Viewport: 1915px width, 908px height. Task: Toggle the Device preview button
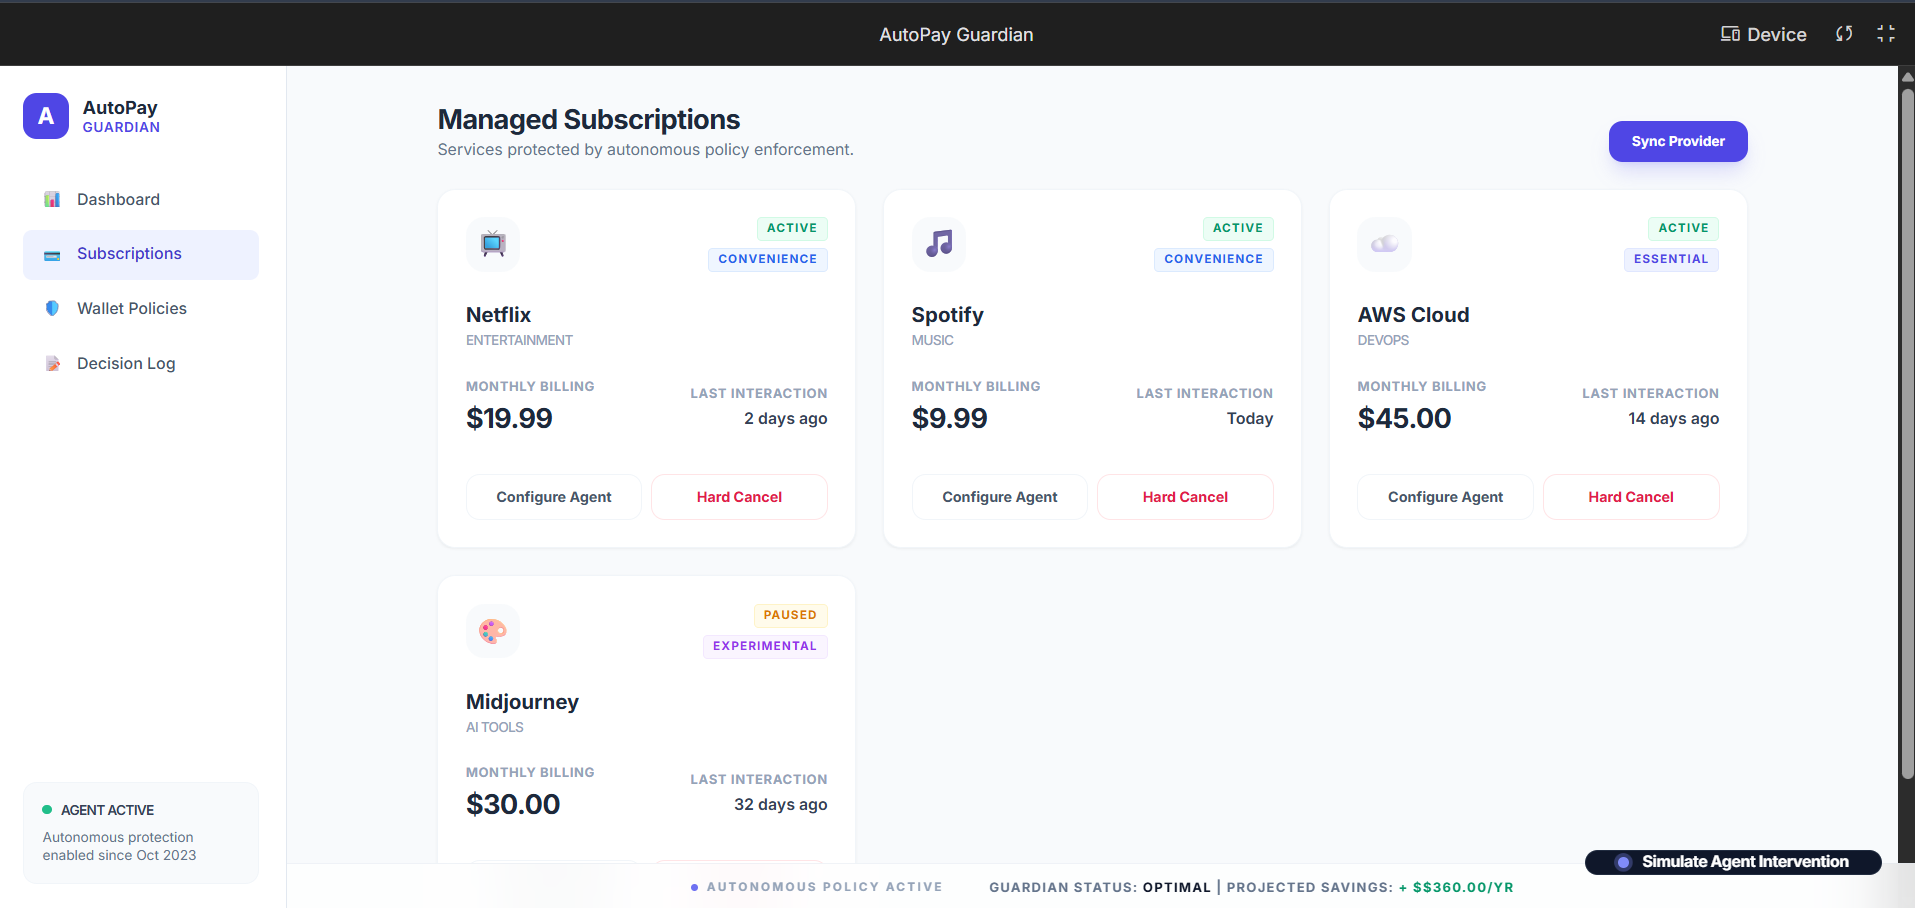point(1763,34)
